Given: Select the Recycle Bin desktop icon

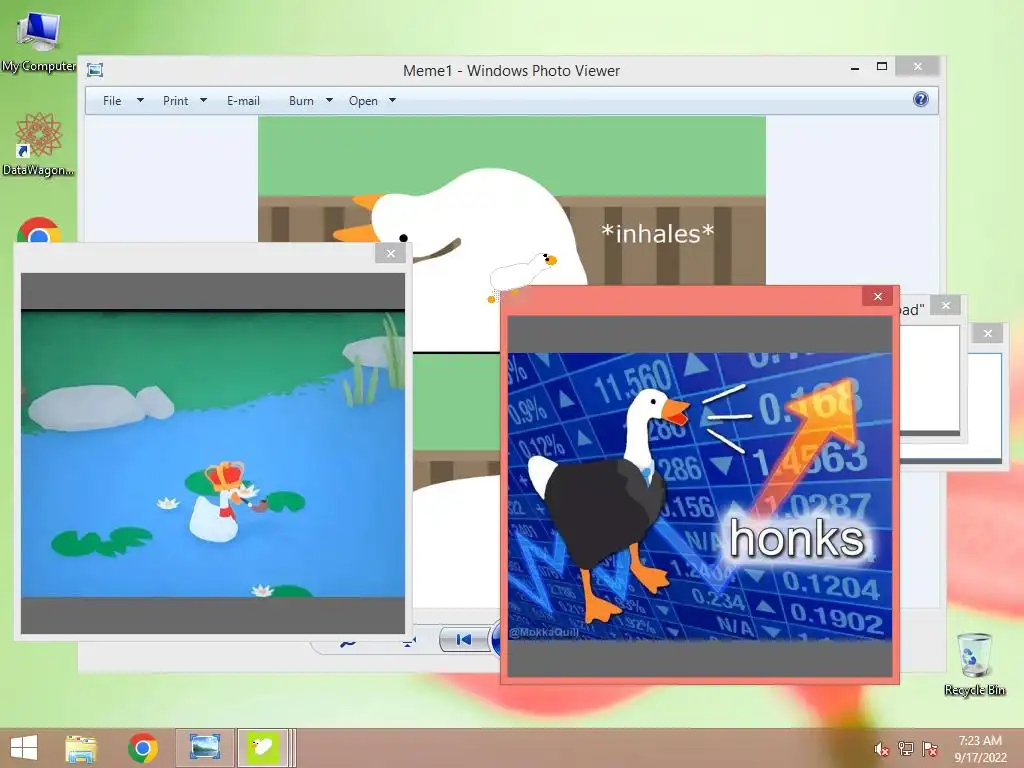Looking at the screenshot, I should click(974, 664).
